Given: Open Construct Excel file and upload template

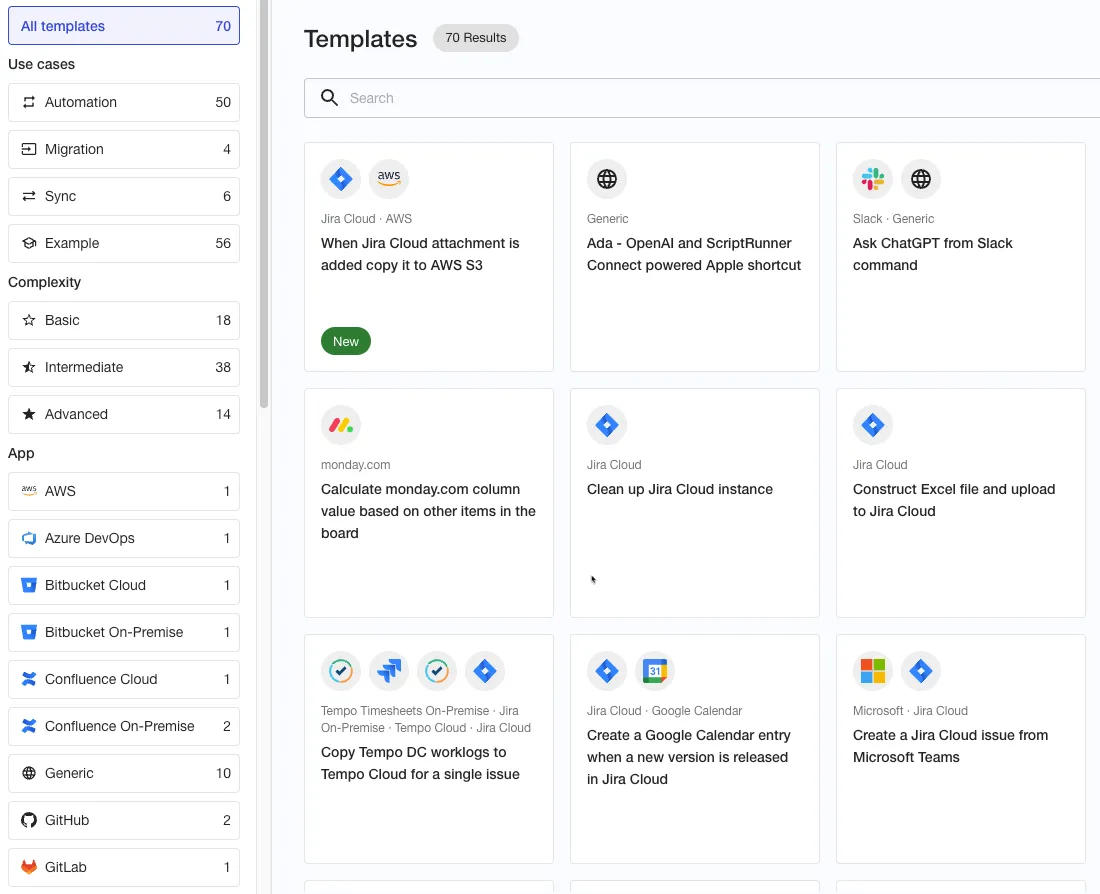Looking at the screenshot, I should 960,503.
